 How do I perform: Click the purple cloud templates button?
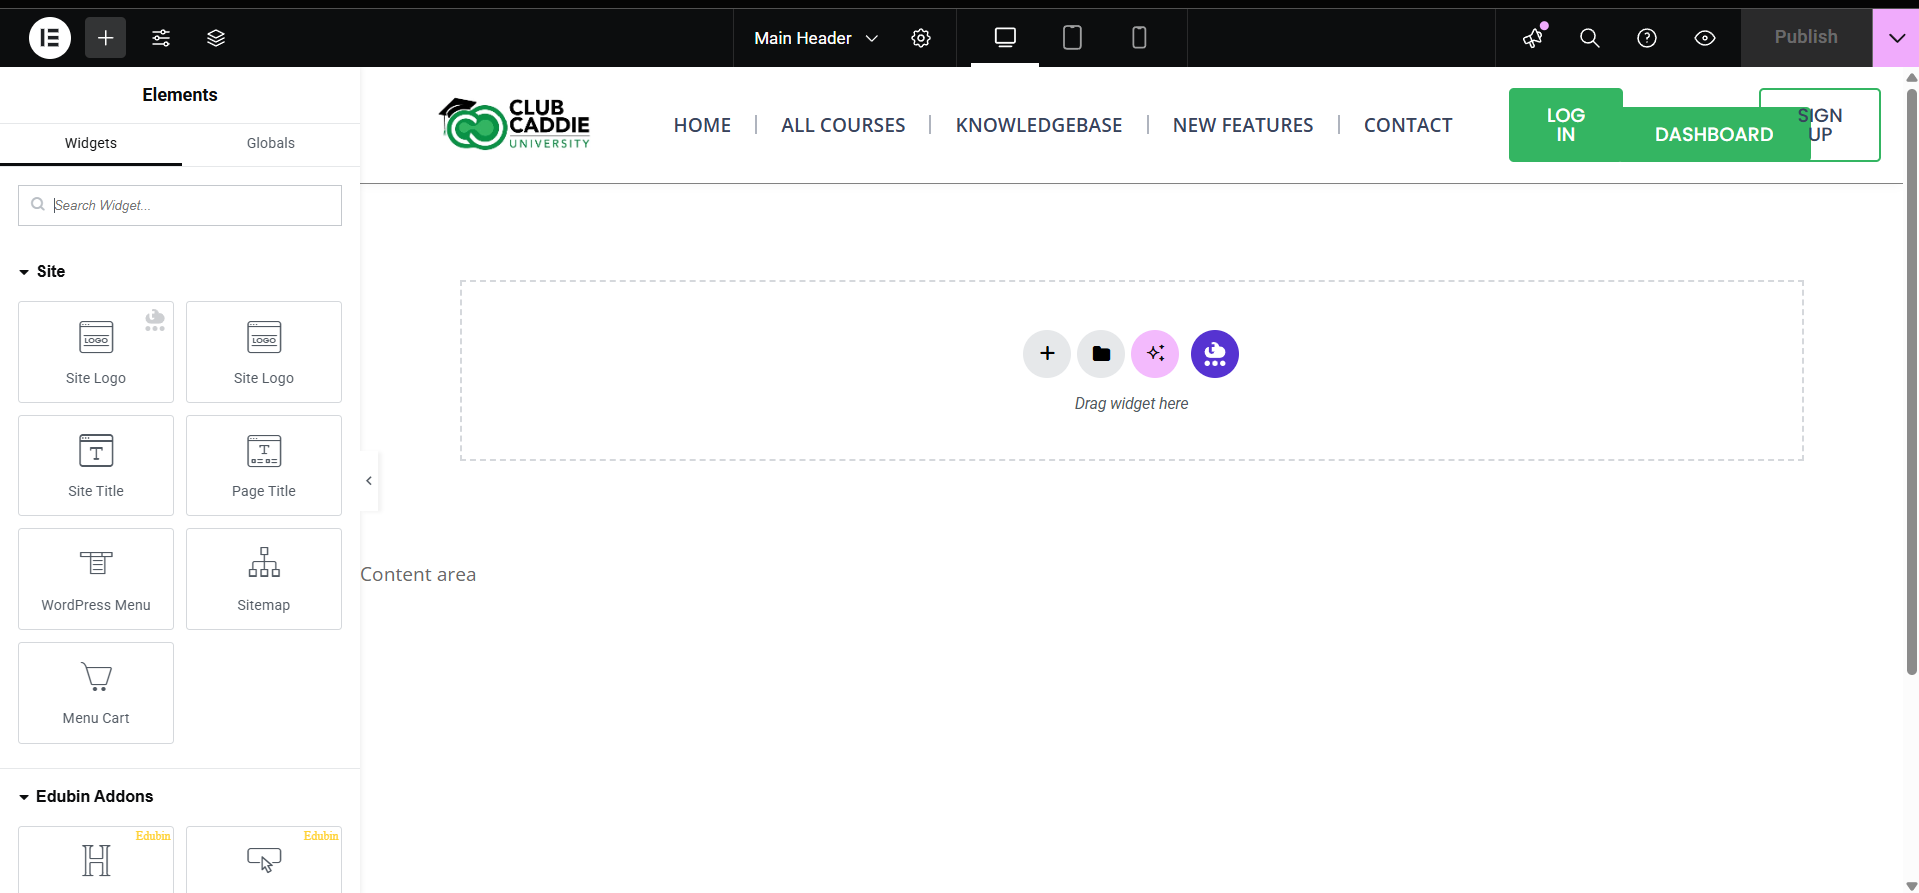point(1215,354)
